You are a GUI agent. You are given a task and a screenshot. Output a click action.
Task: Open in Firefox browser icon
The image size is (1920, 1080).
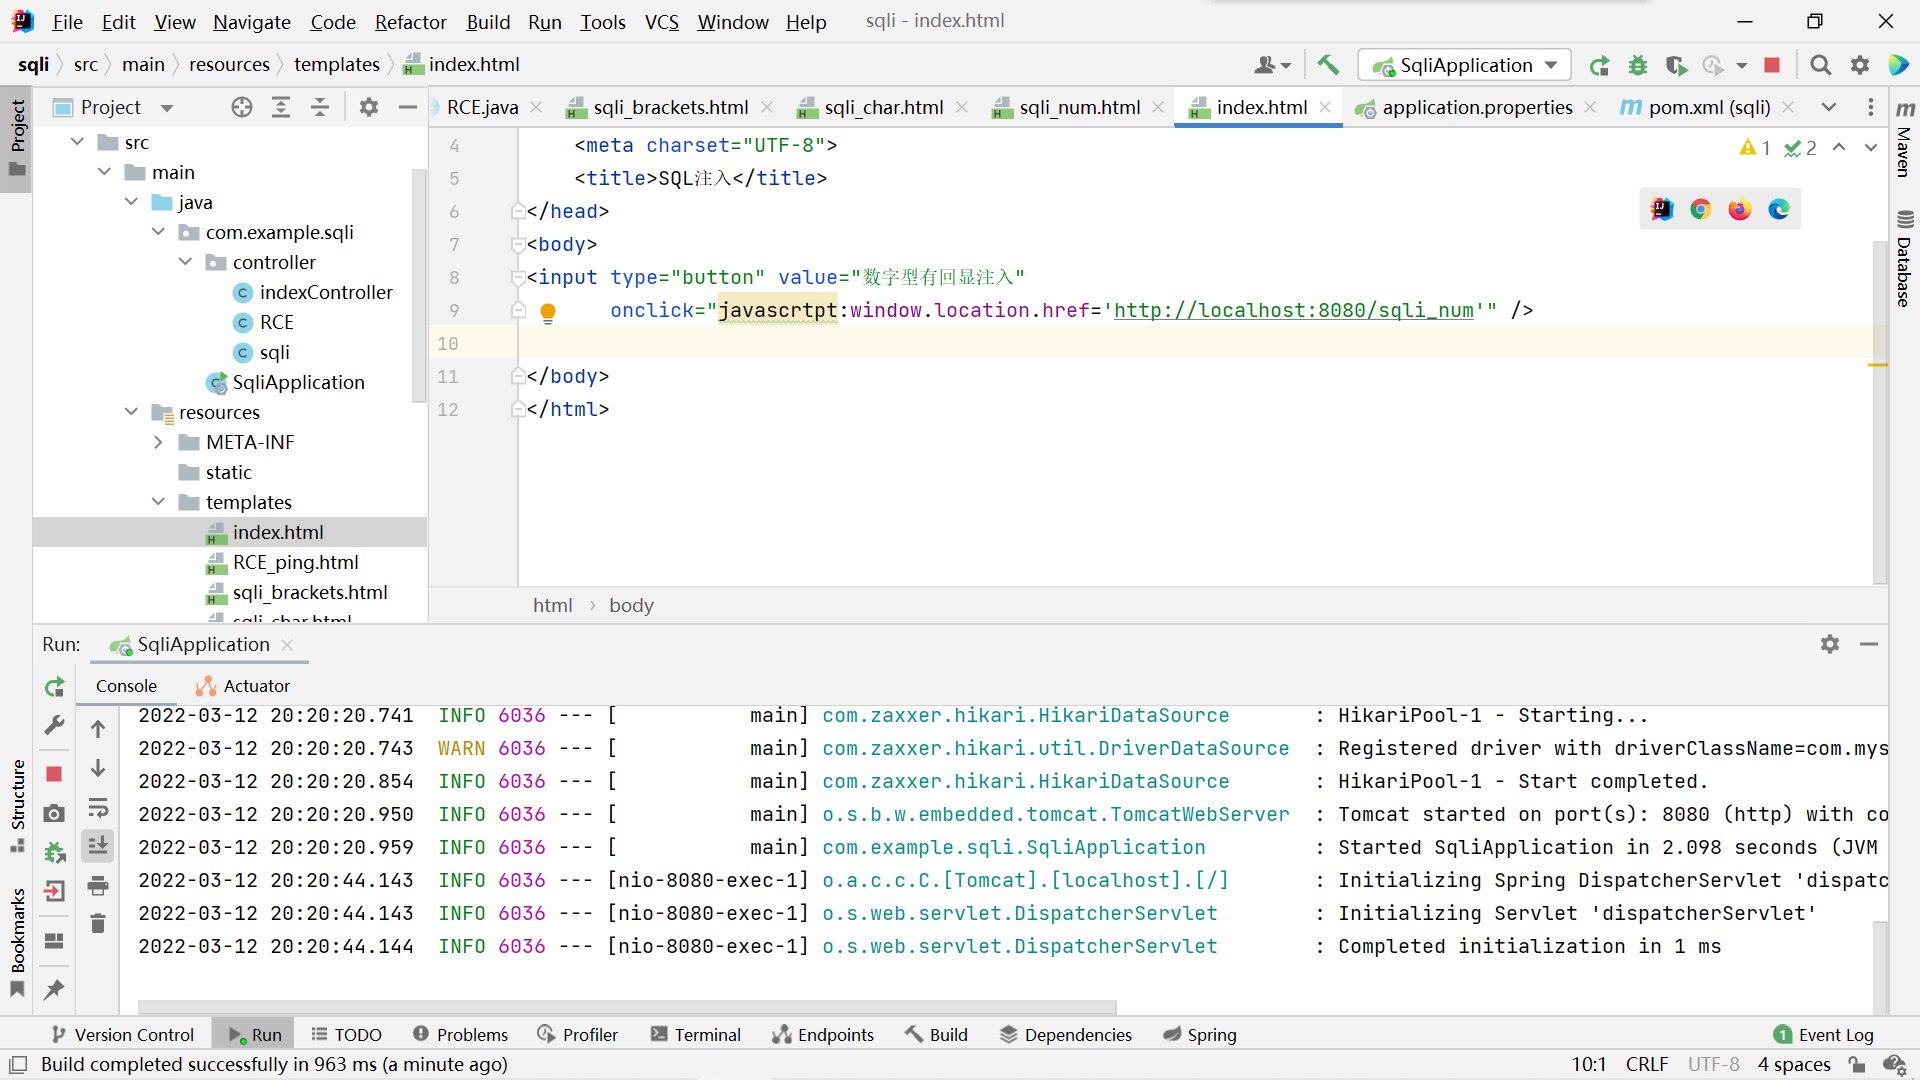click(1740, 209)
